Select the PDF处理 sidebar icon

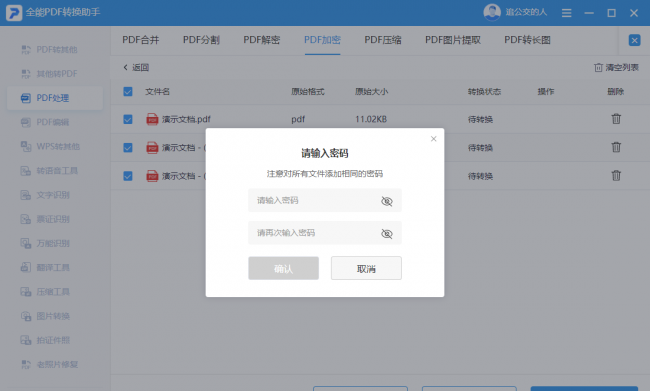pyautogui.click(x=26, y=98)
